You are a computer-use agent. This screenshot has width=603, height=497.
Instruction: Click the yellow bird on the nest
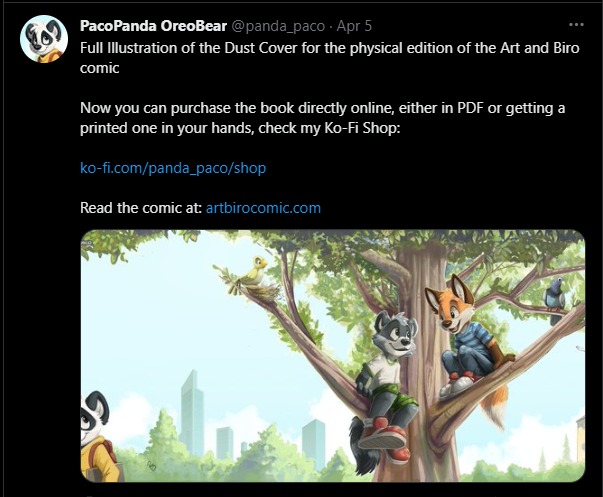point(255,272)
